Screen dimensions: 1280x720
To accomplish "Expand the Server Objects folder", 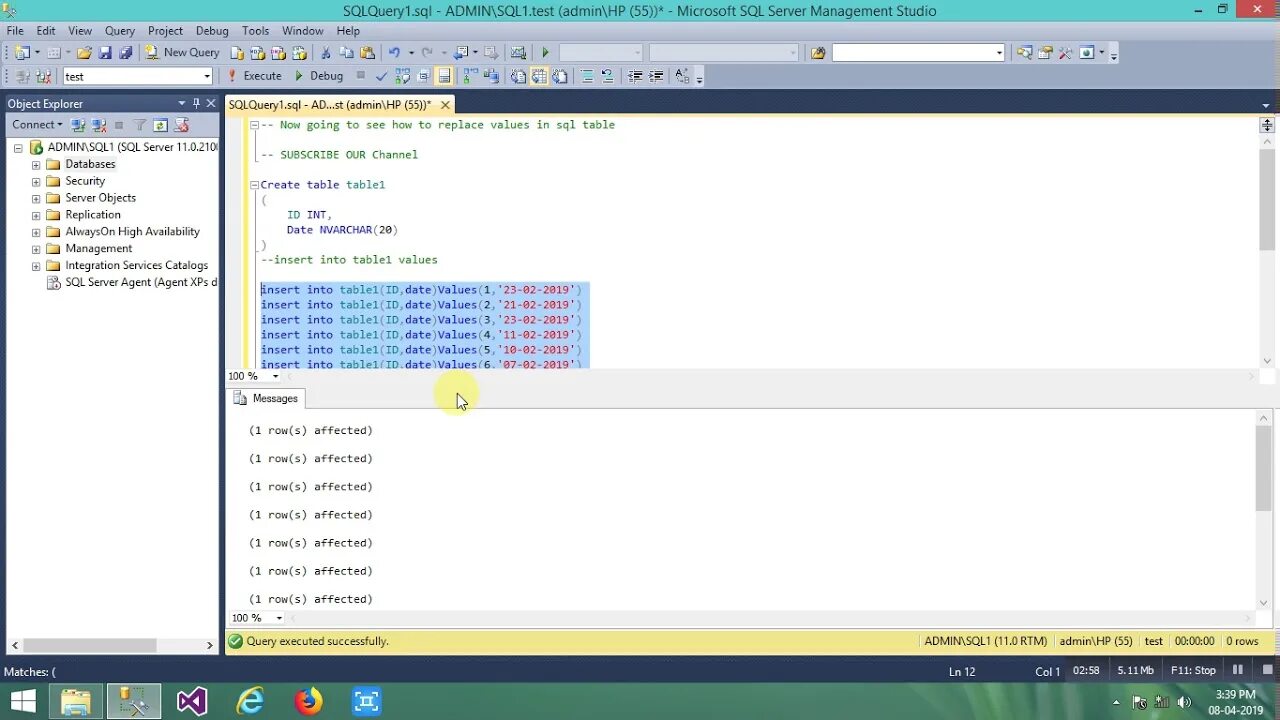I will coord(36,198).
